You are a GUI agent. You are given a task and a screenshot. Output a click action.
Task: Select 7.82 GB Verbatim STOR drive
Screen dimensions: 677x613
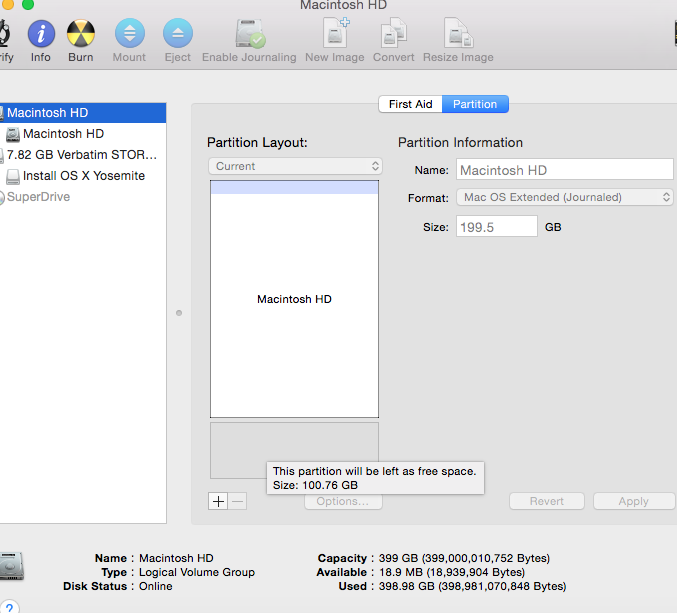(83, 155)
